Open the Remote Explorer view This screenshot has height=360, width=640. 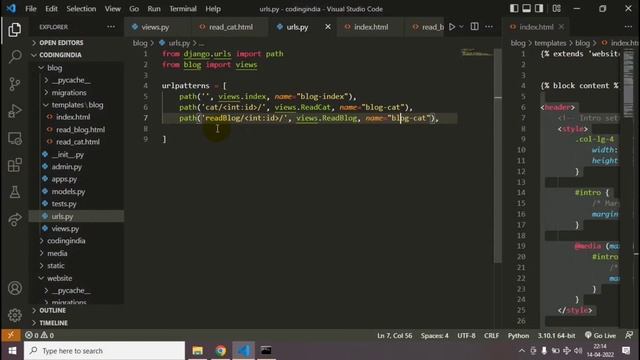click(15, 138)
